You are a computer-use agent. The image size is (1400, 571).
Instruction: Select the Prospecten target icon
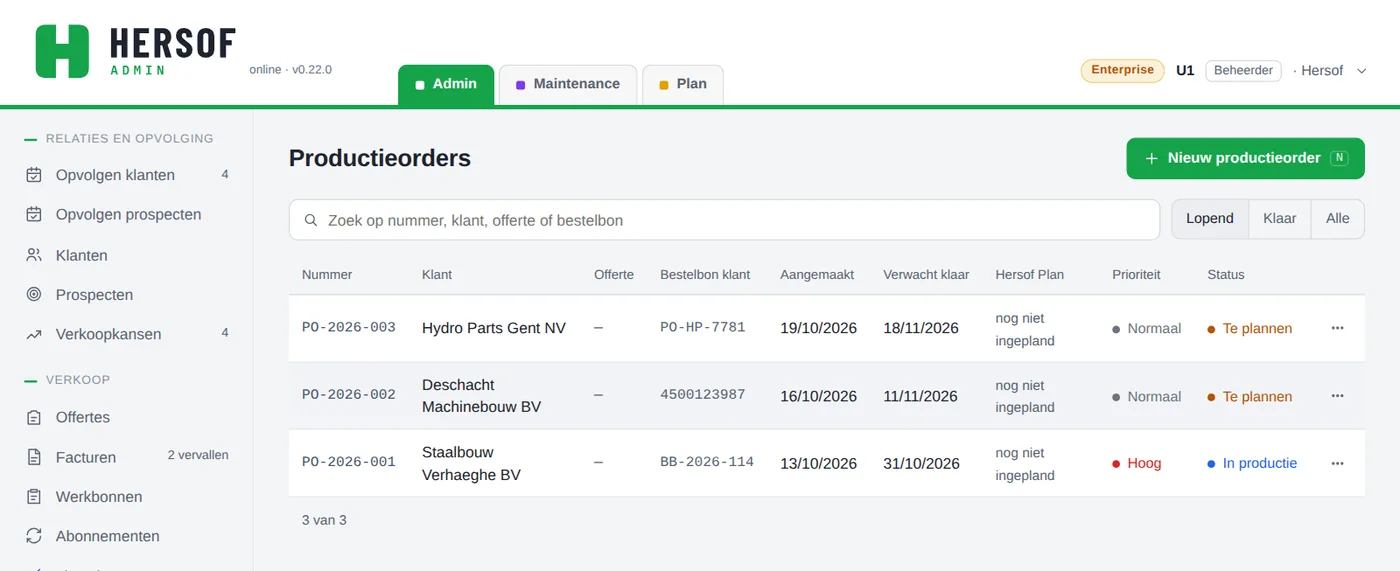(34, 295)
